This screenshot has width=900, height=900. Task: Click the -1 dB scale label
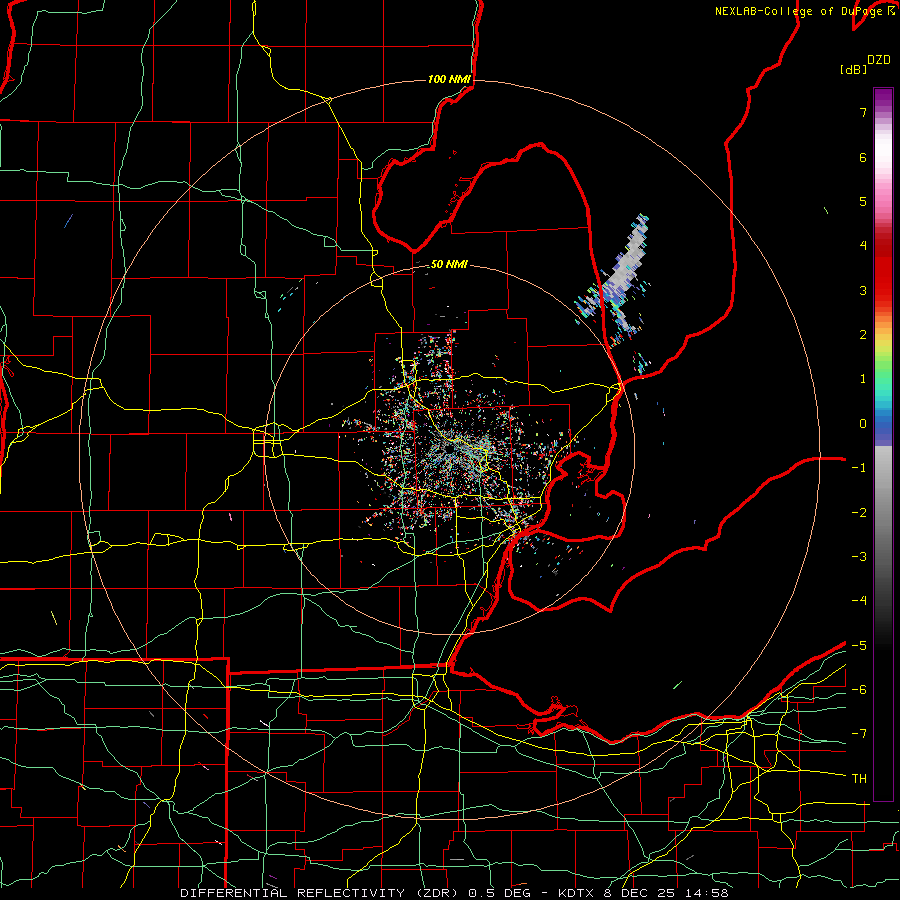(x=859, y=468)
